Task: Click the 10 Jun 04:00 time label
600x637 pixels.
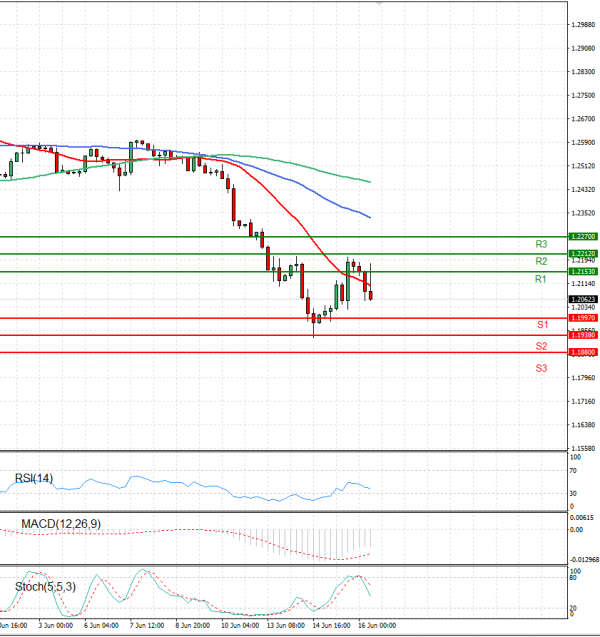Action: (x=240, y=625)
